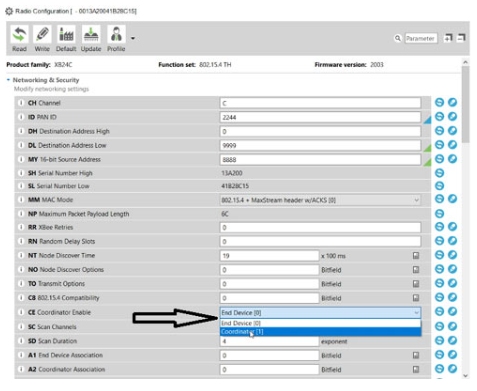477x391 pixels.
Task: Expand all sections icon beside search
Action: [x=448, y=38]
